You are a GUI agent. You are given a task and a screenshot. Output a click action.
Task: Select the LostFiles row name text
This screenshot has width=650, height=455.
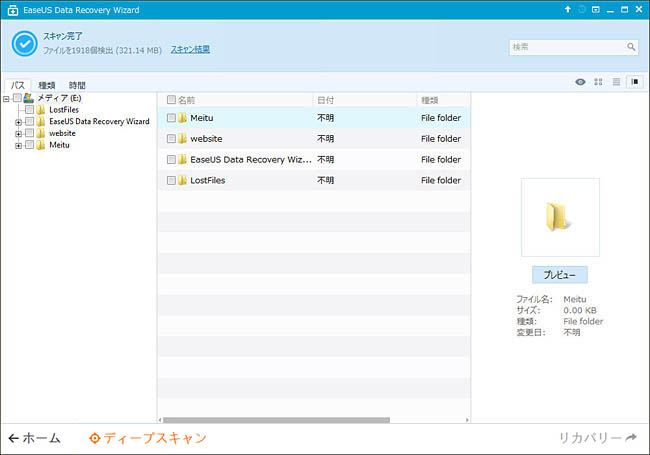coord(208,180)
